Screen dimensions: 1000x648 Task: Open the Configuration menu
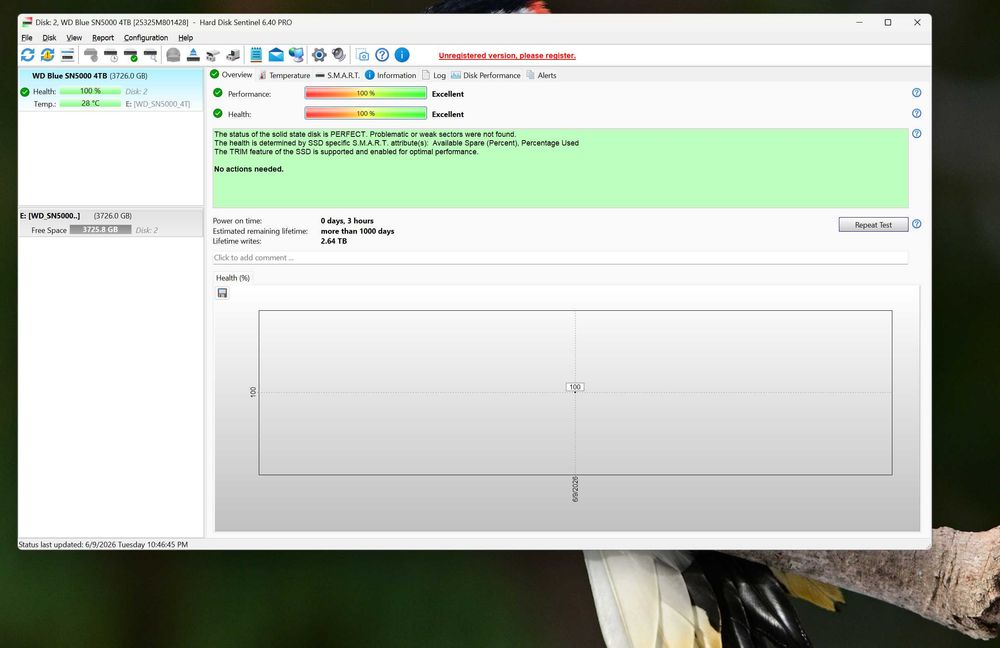coord(146,38)
